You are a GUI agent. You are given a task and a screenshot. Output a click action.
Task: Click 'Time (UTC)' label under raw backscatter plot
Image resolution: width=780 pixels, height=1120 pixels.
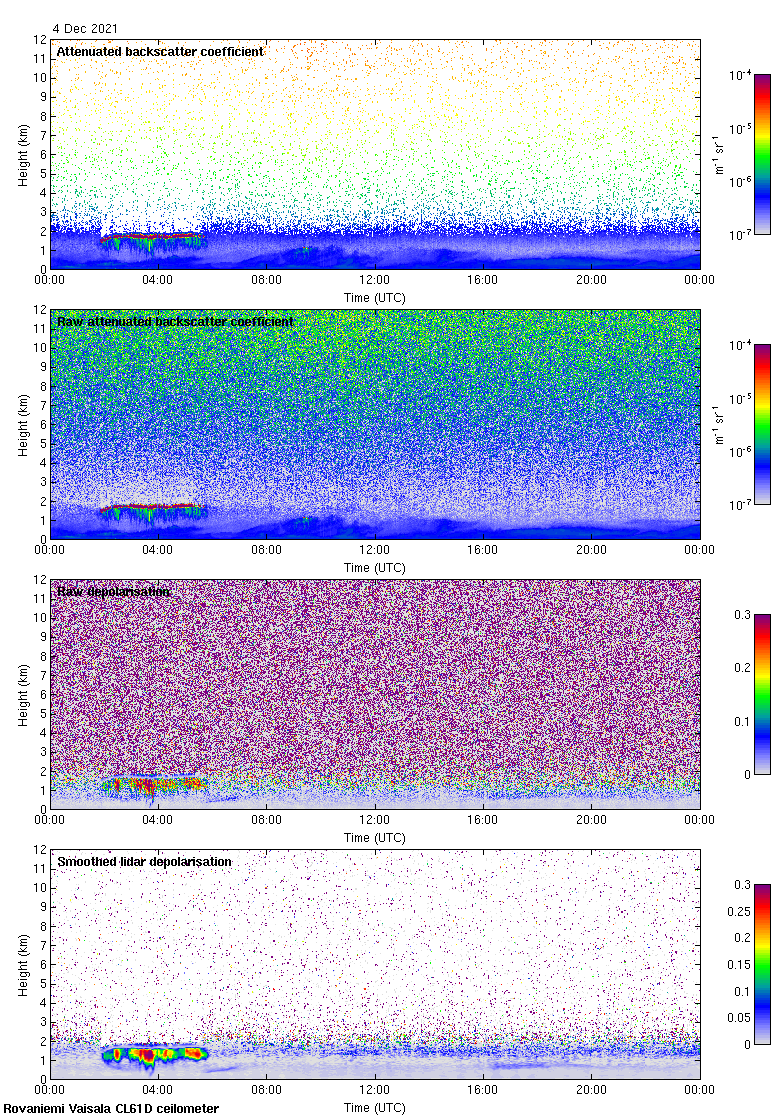tap(374, 568)
